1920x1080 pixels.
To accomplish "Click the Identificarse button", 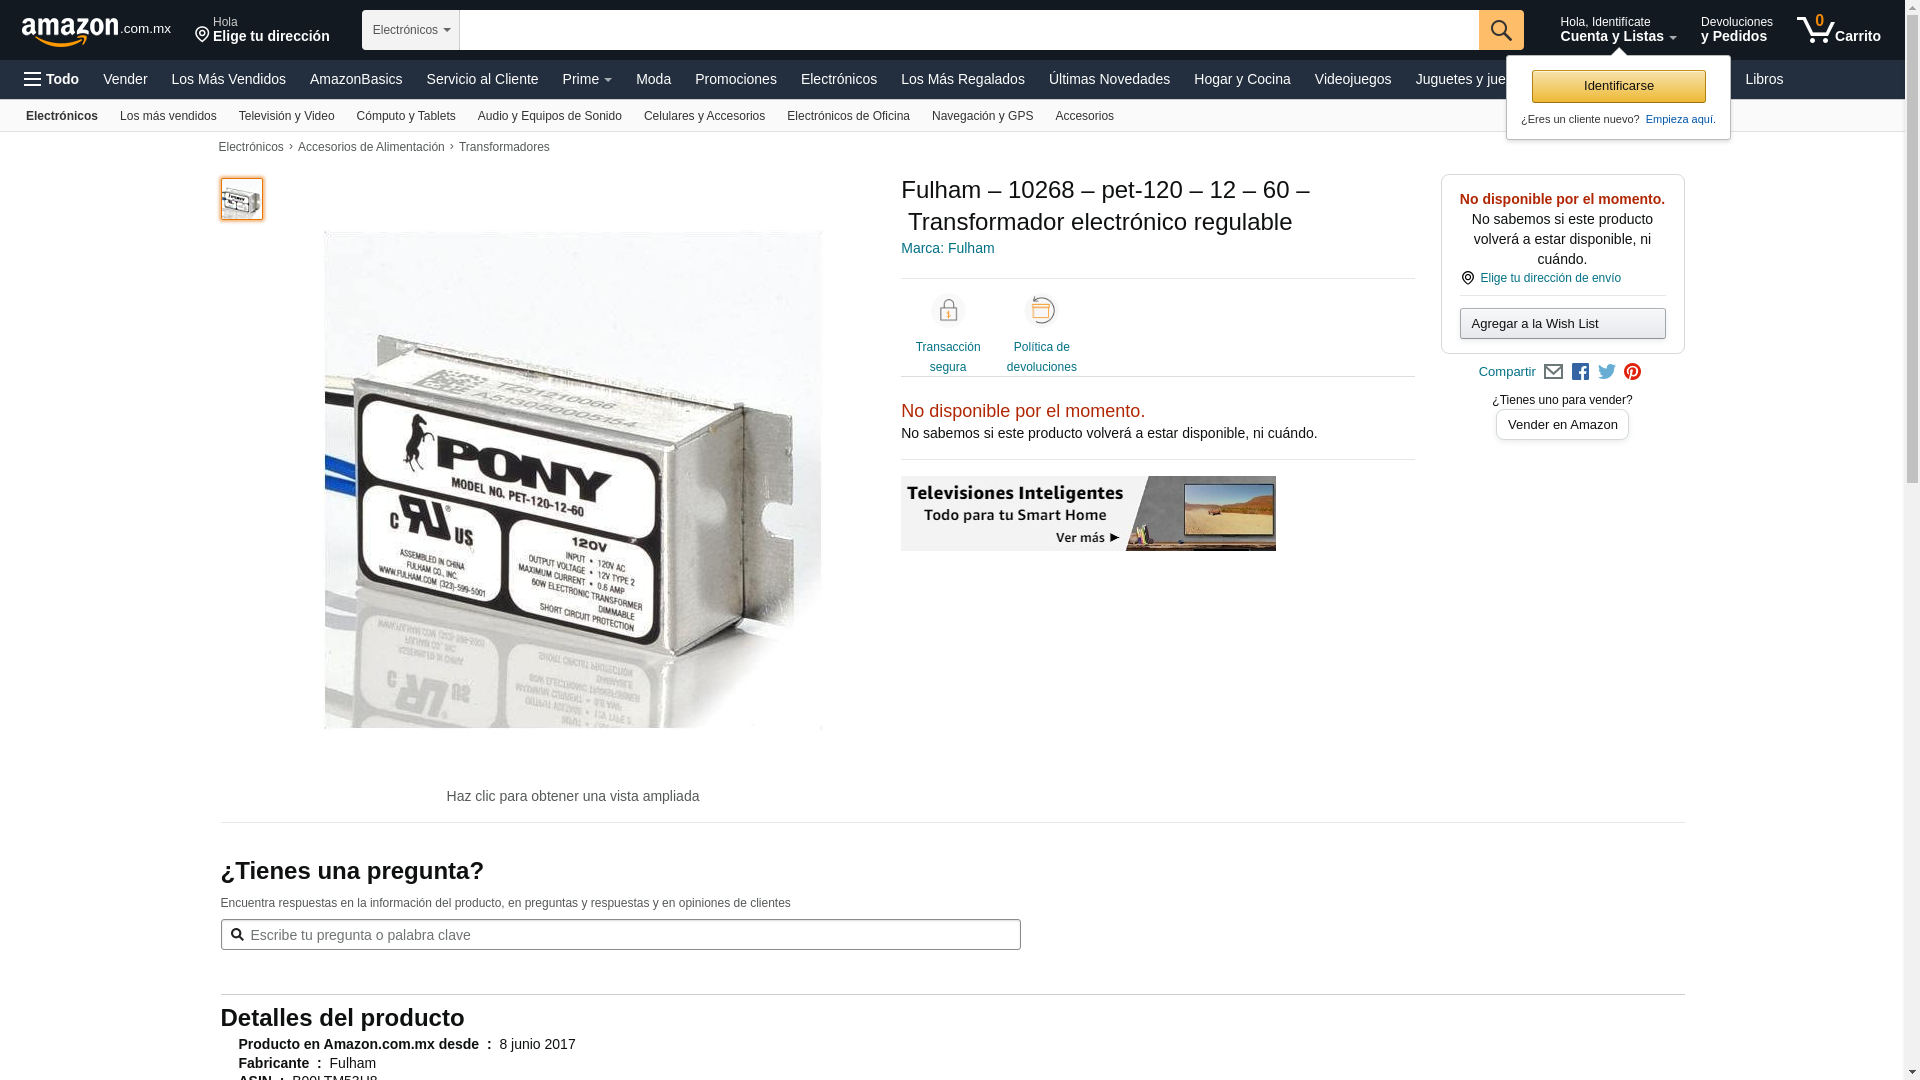I will [x=1618, y=86].
